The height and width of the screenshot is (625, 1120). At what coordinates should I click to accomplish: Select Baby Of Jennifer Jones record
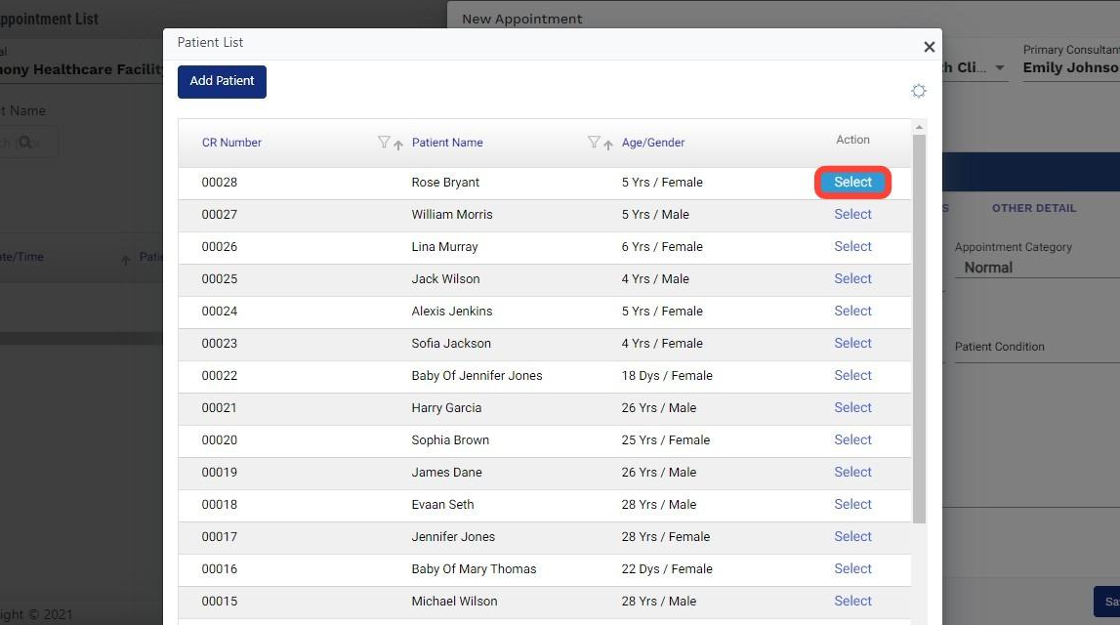coord(852,375)
